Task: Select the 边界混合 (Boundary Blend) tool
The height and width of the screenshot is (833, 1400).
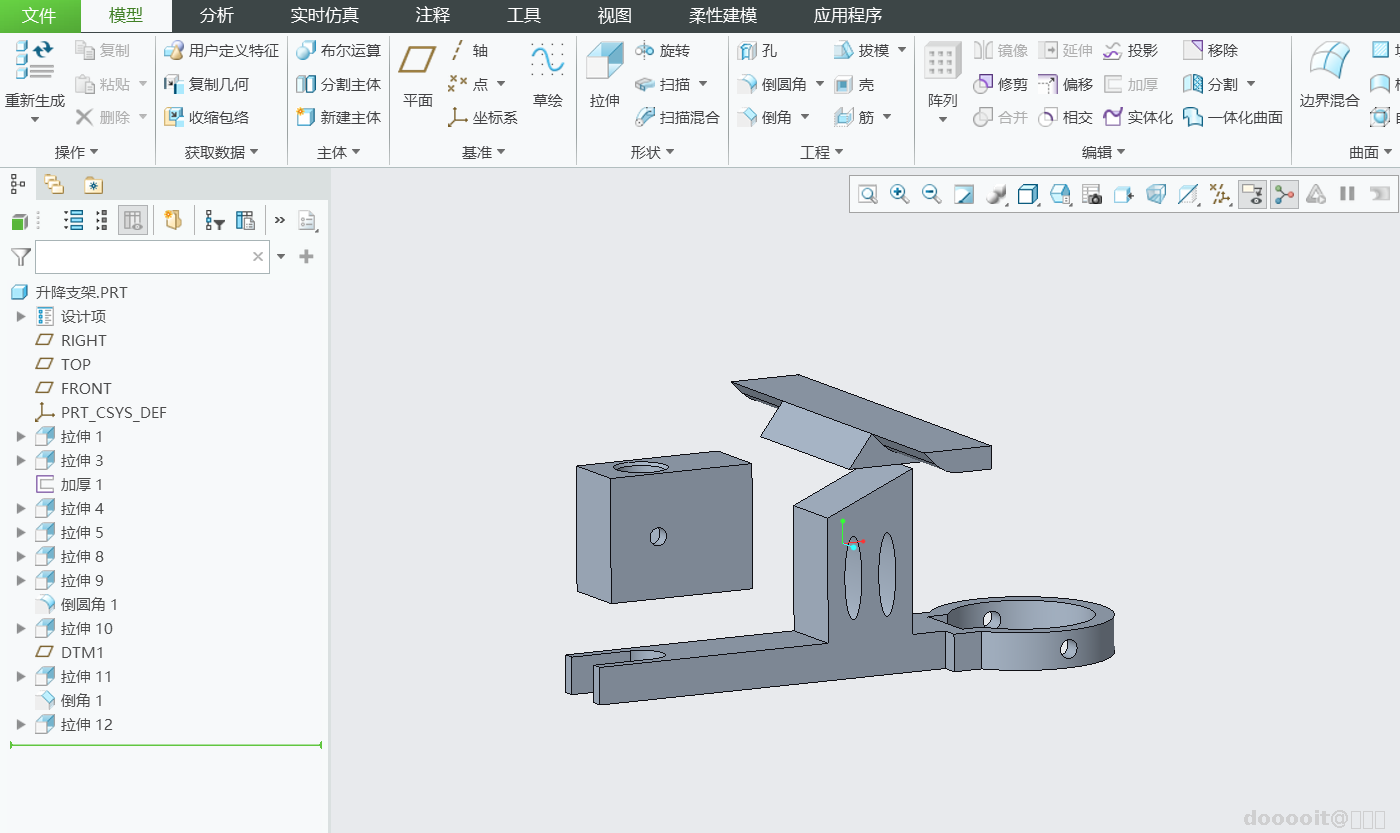Action: click(1329, 75)
